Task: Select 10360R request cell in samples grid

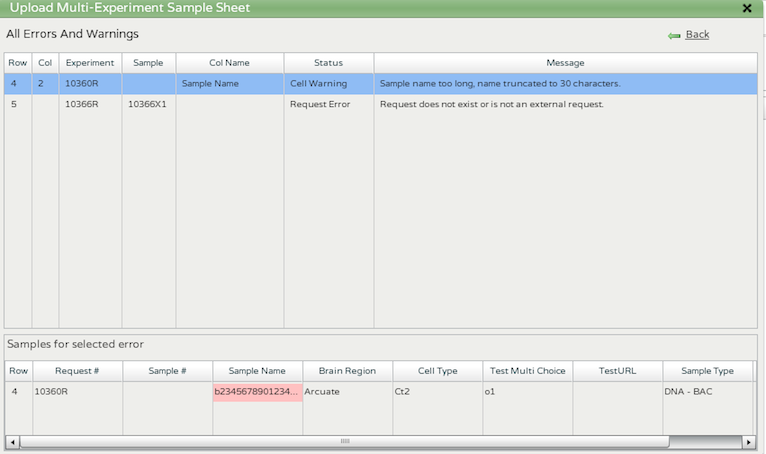Action: pyautogui.click(x=77, y=392)
